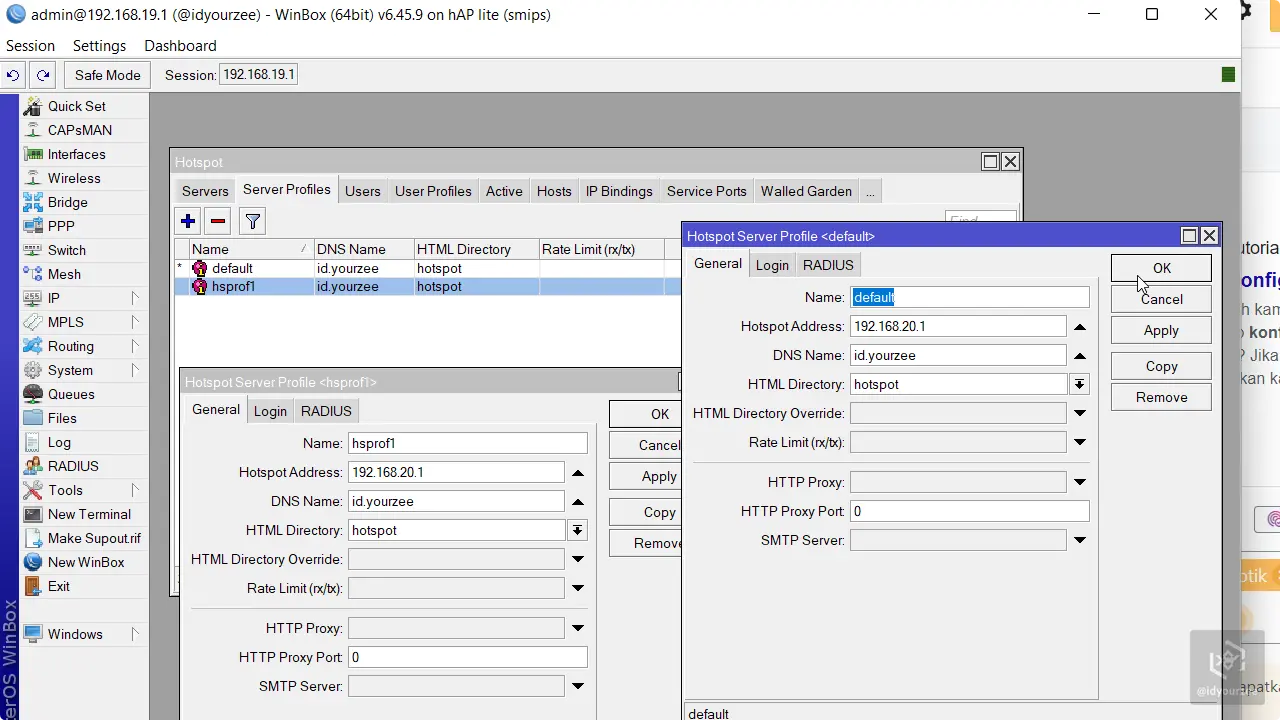Expand HTML Directory Override in default profile
Viewport: 1280px width, 720px height.
click(x=1079, y=413)
